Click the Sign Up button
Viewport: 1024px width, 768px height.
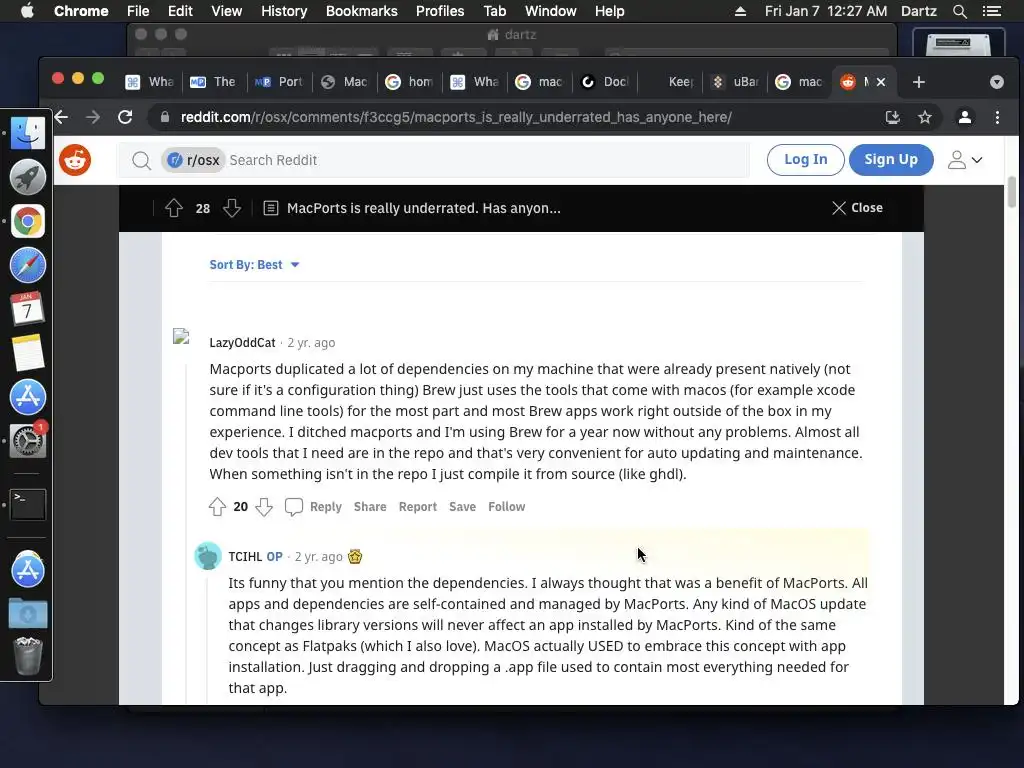(891, 159)
